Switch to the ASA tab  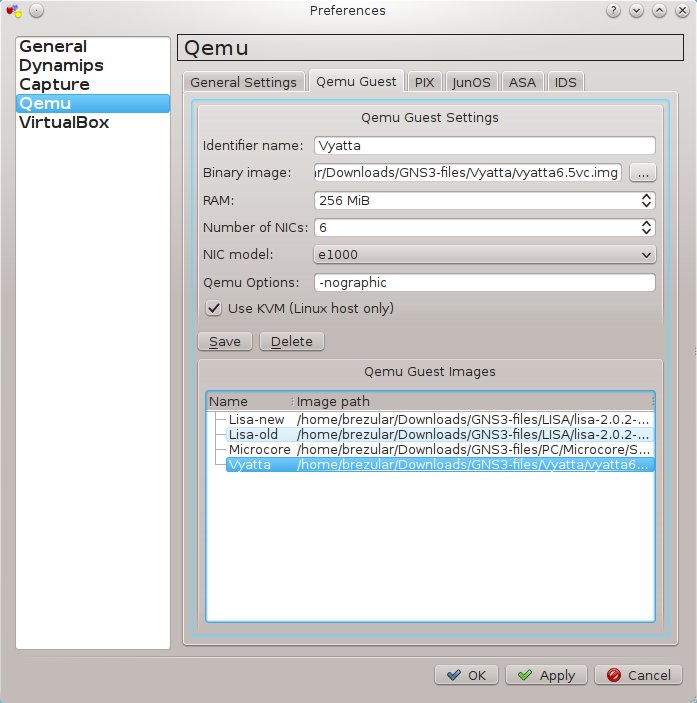[x=522, y=82]
